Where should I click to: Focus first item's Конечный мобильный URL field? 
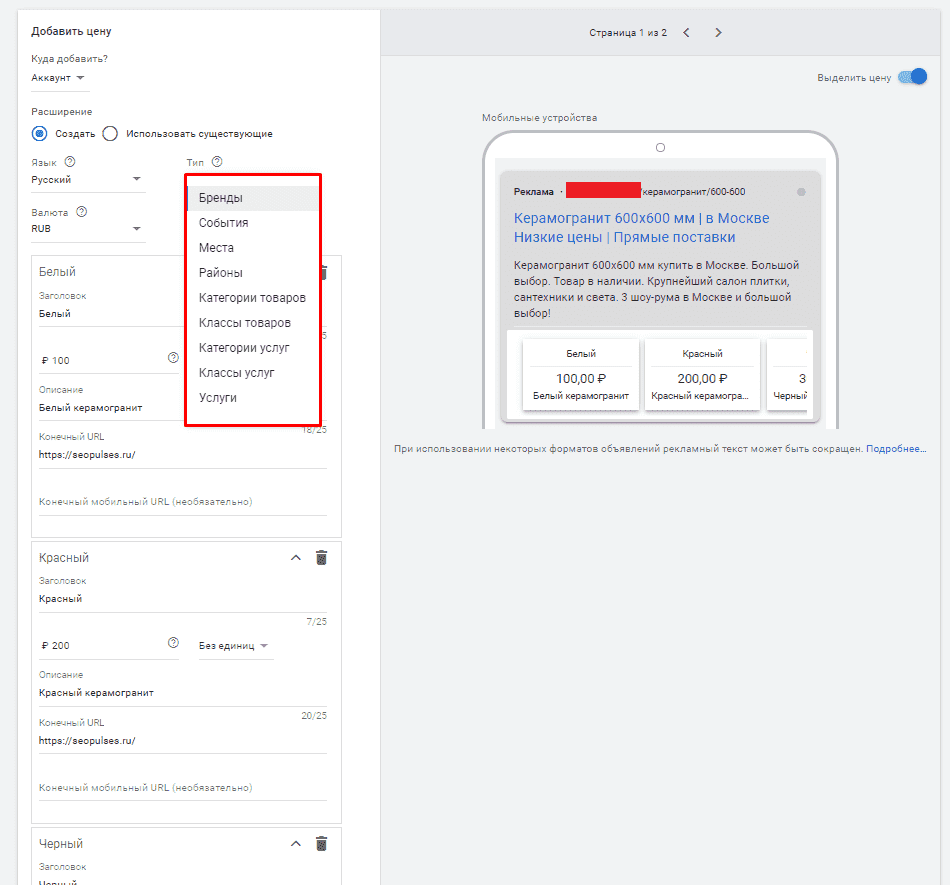182,502
